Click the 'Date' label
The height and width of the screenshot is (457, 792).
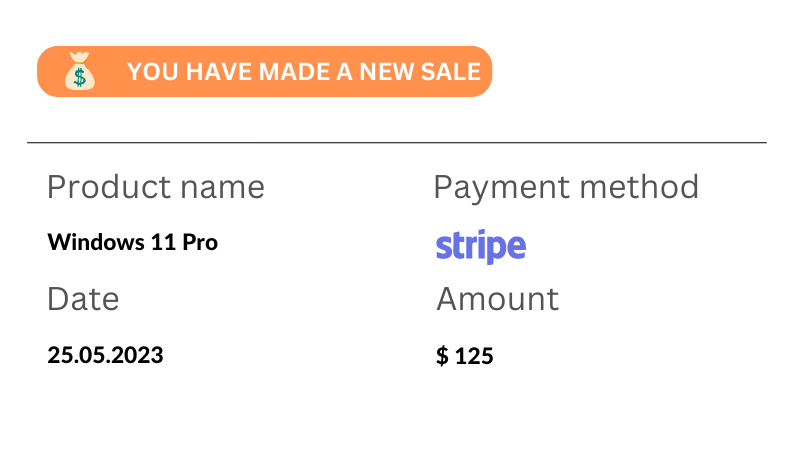coord(83,299)
